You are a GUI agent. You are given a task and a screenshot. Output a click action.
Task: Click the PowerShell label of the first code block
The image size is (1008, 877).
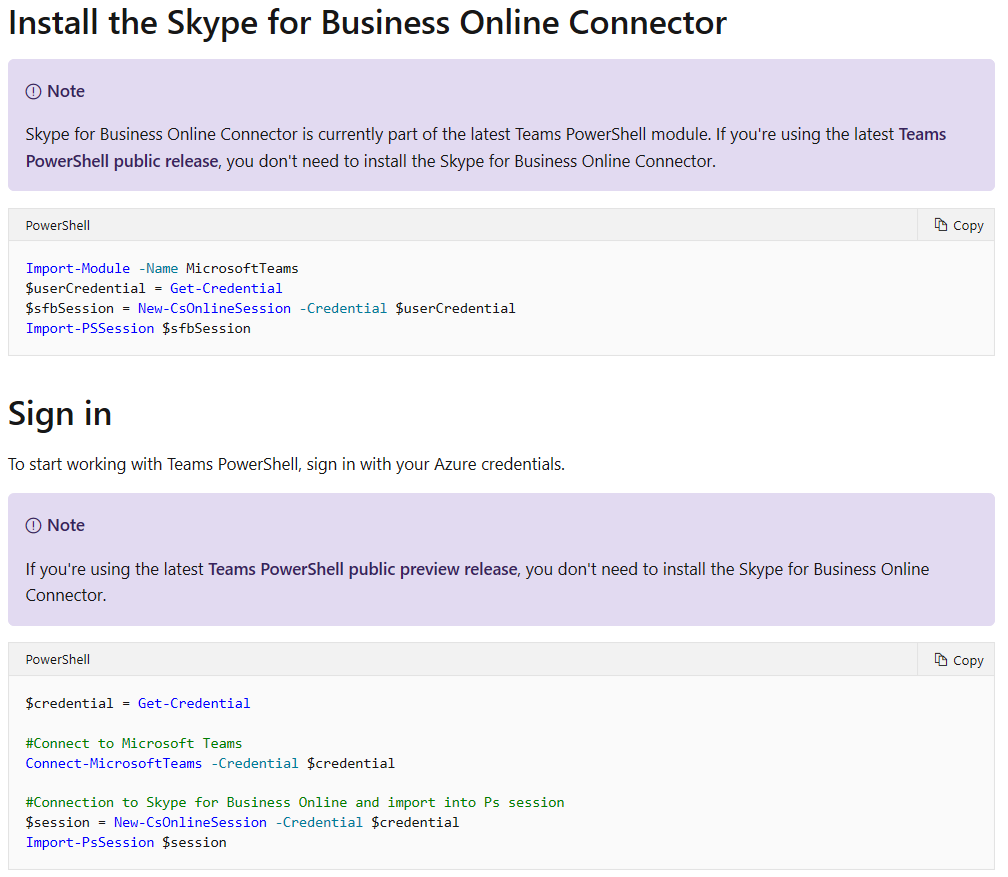58,226
